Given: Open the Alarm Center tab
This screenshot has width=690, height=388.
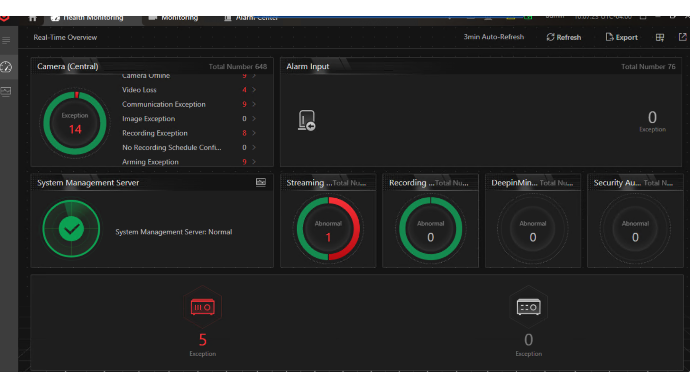Looking at the screenshot, I should click(251, 18).
